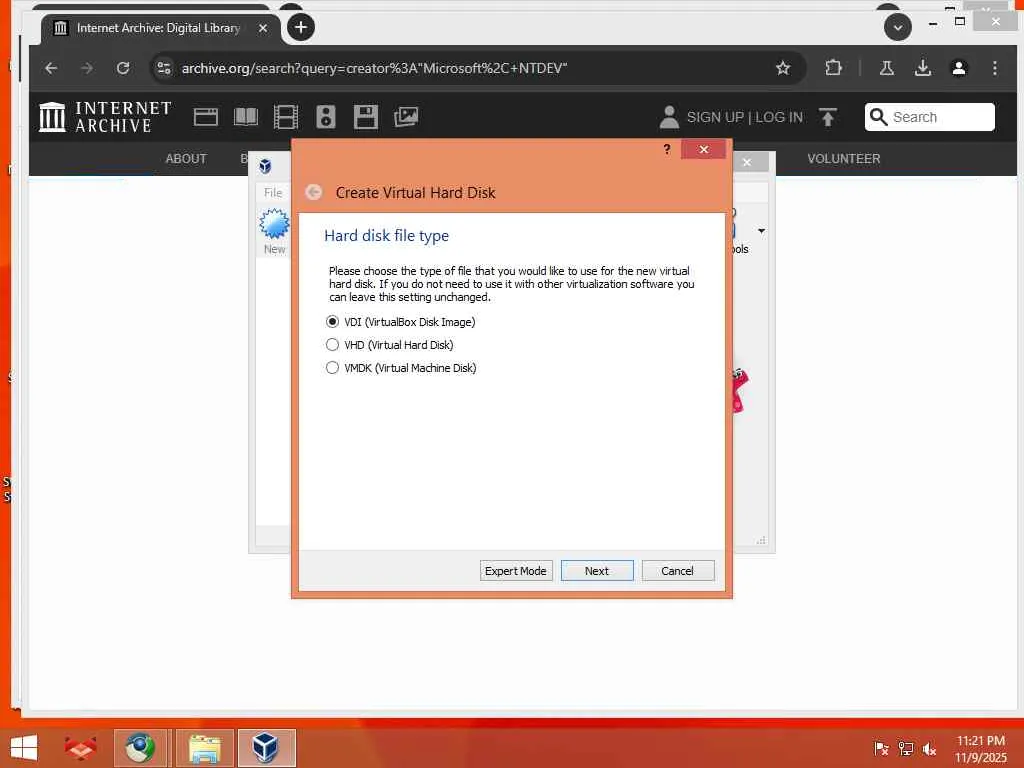The width and height of the screenshot is (1024, 768).
Task: Open the browser extensions puzzle icon
Action: (x=833, y=68)
